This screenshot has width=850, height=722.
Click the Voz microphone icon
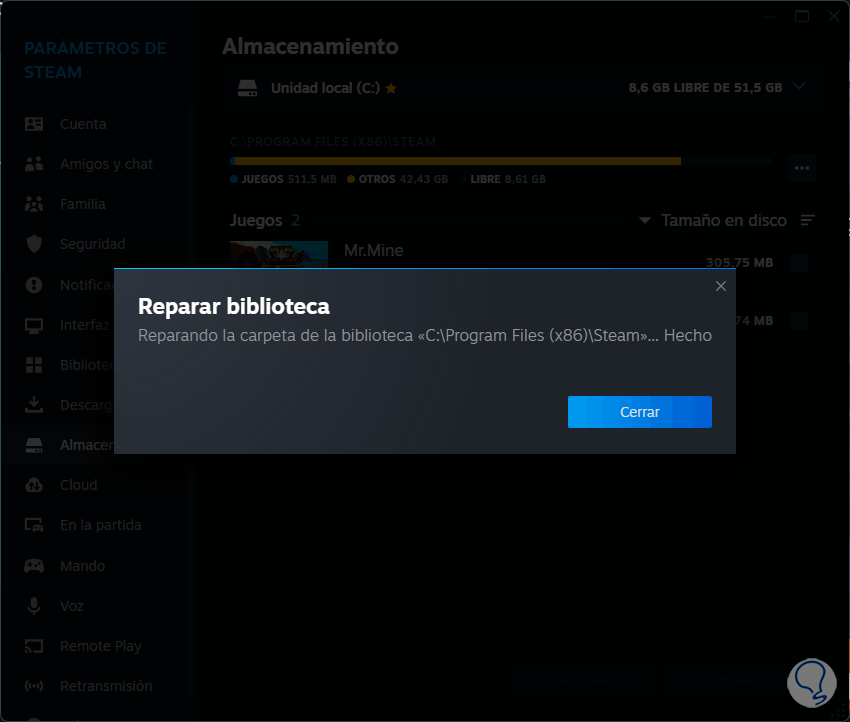click(x=34, y=606)
